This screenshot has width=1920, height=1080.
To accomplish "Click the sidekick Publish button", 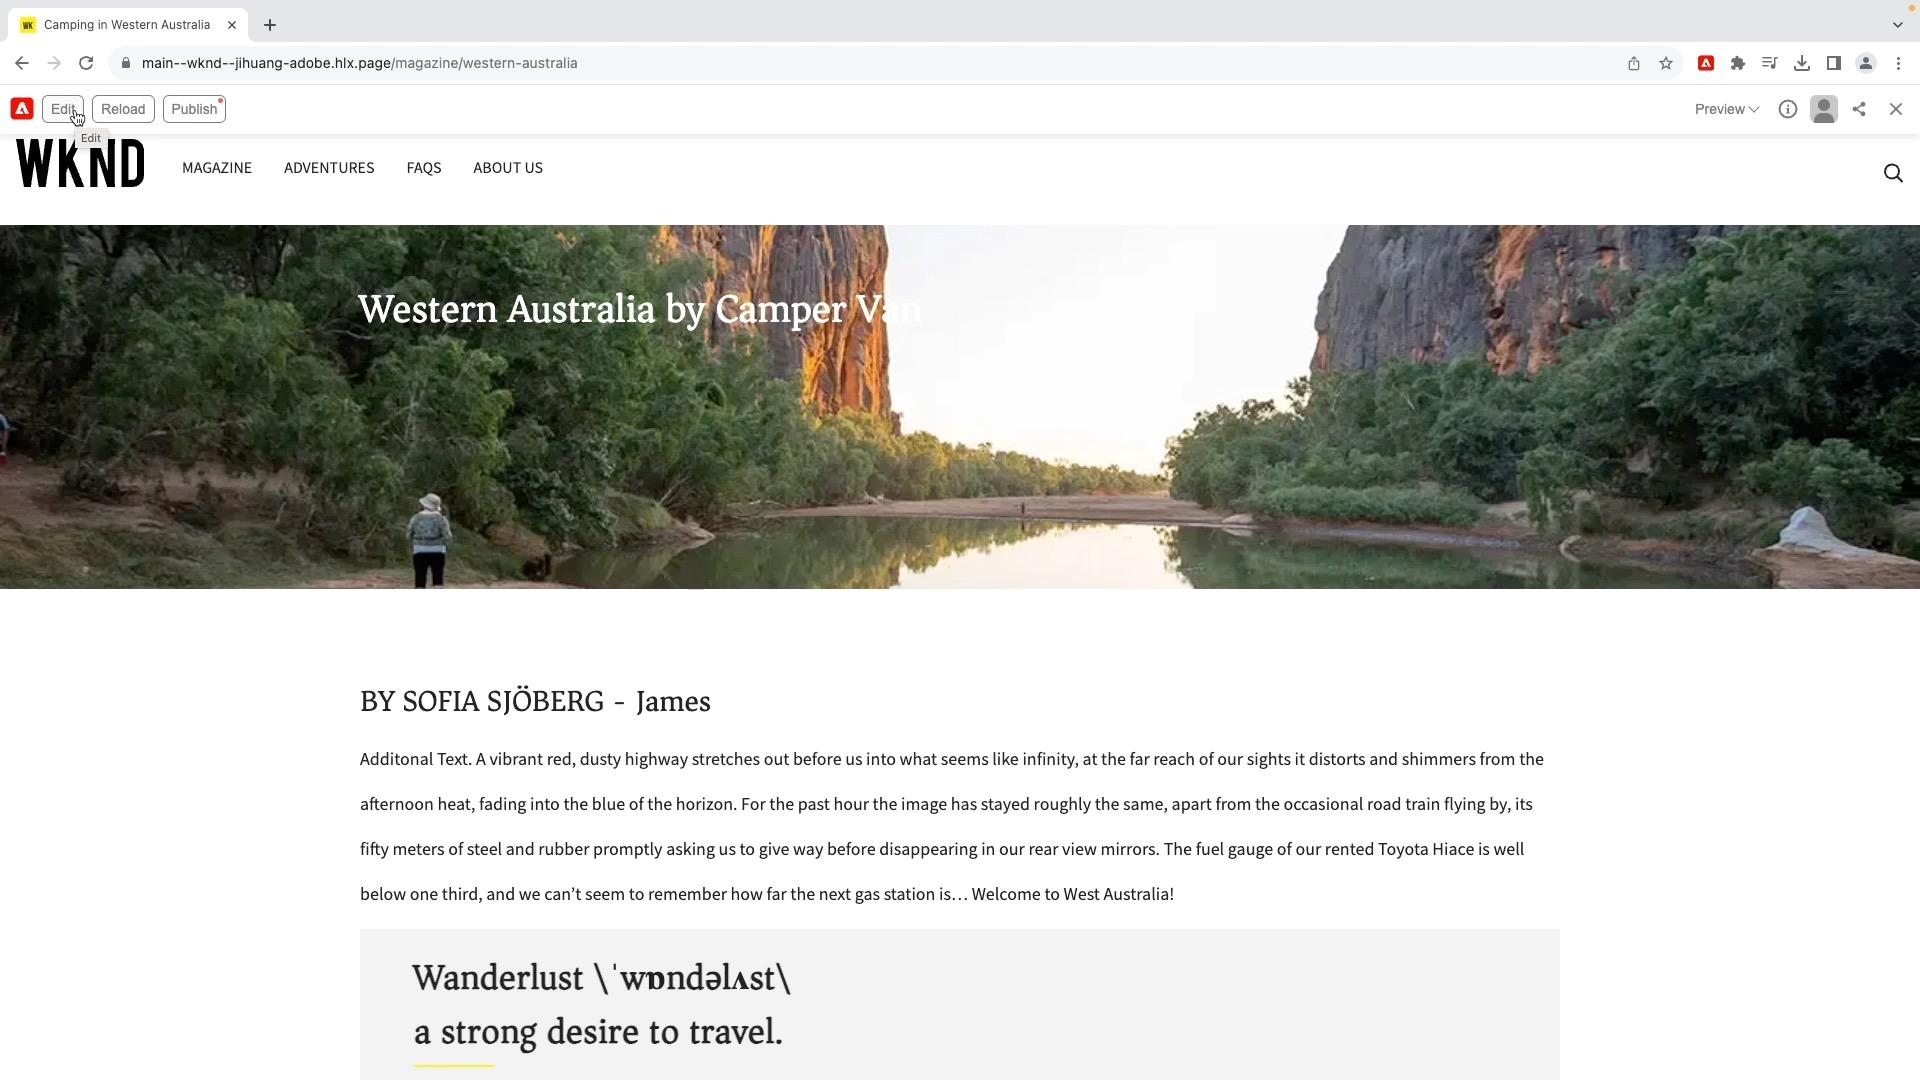I will tap(194, 109).
